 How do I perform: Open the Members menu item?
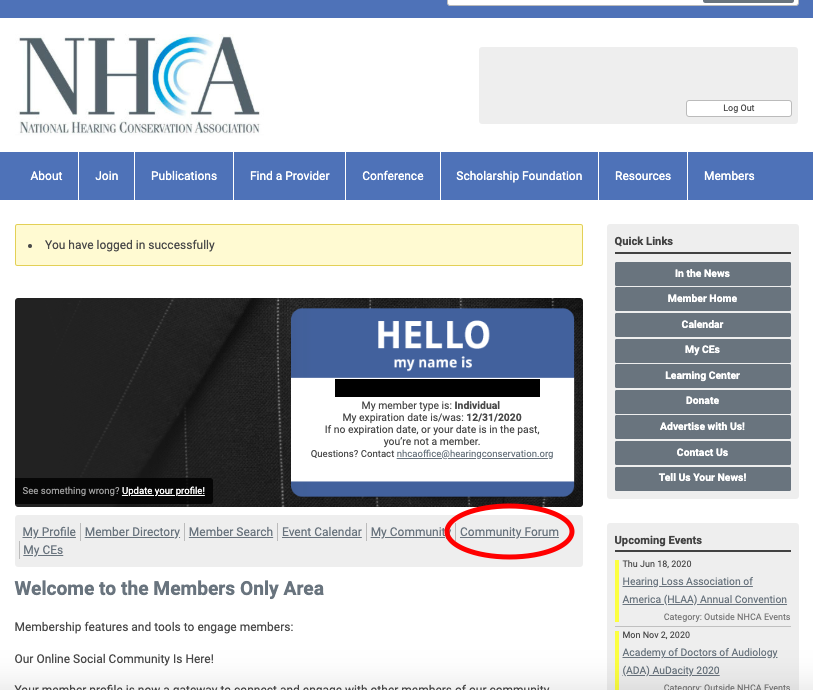point(729,176)
